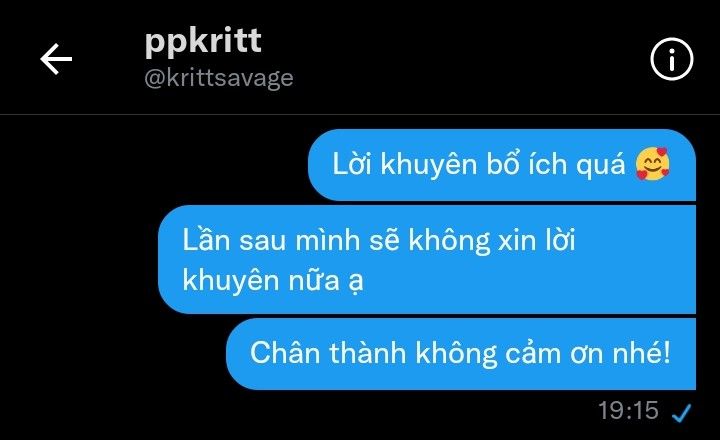Viewport: 720px width, 440px height.
Task: Tap the blue sent checkmark
Action: click(681, 412)
